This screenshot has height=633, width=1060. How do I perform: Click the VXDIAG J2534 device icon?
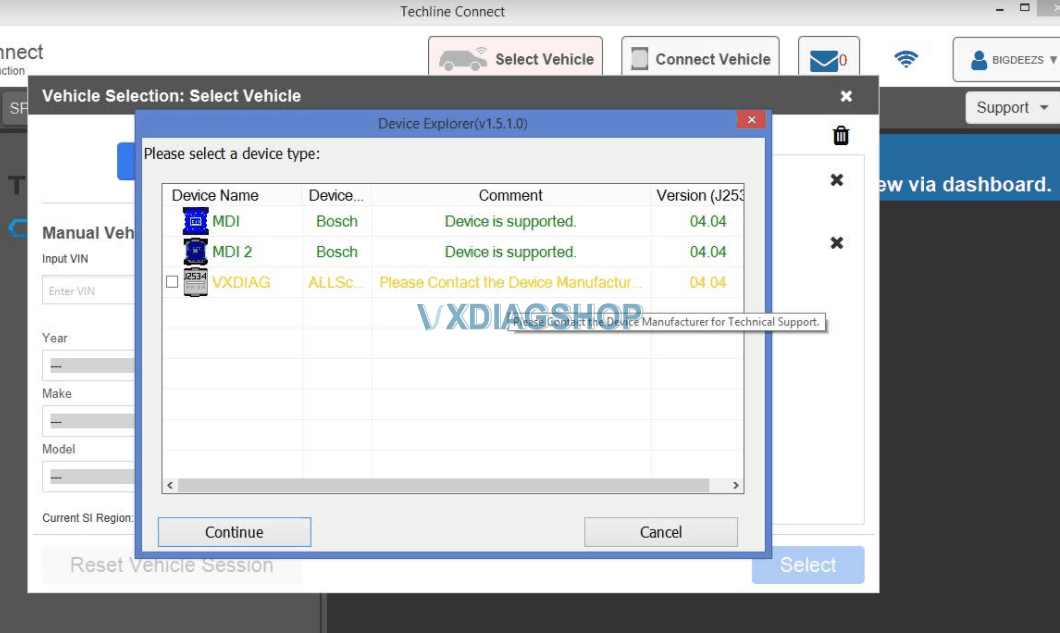[x=196, y=282]
